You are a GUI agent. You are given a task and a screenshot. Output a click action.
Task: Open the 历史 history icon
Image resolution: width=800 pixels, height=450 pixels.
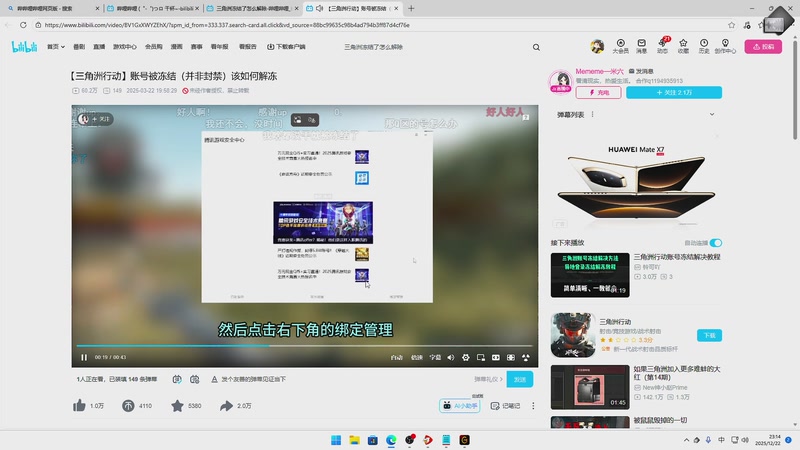pos(704,46)
